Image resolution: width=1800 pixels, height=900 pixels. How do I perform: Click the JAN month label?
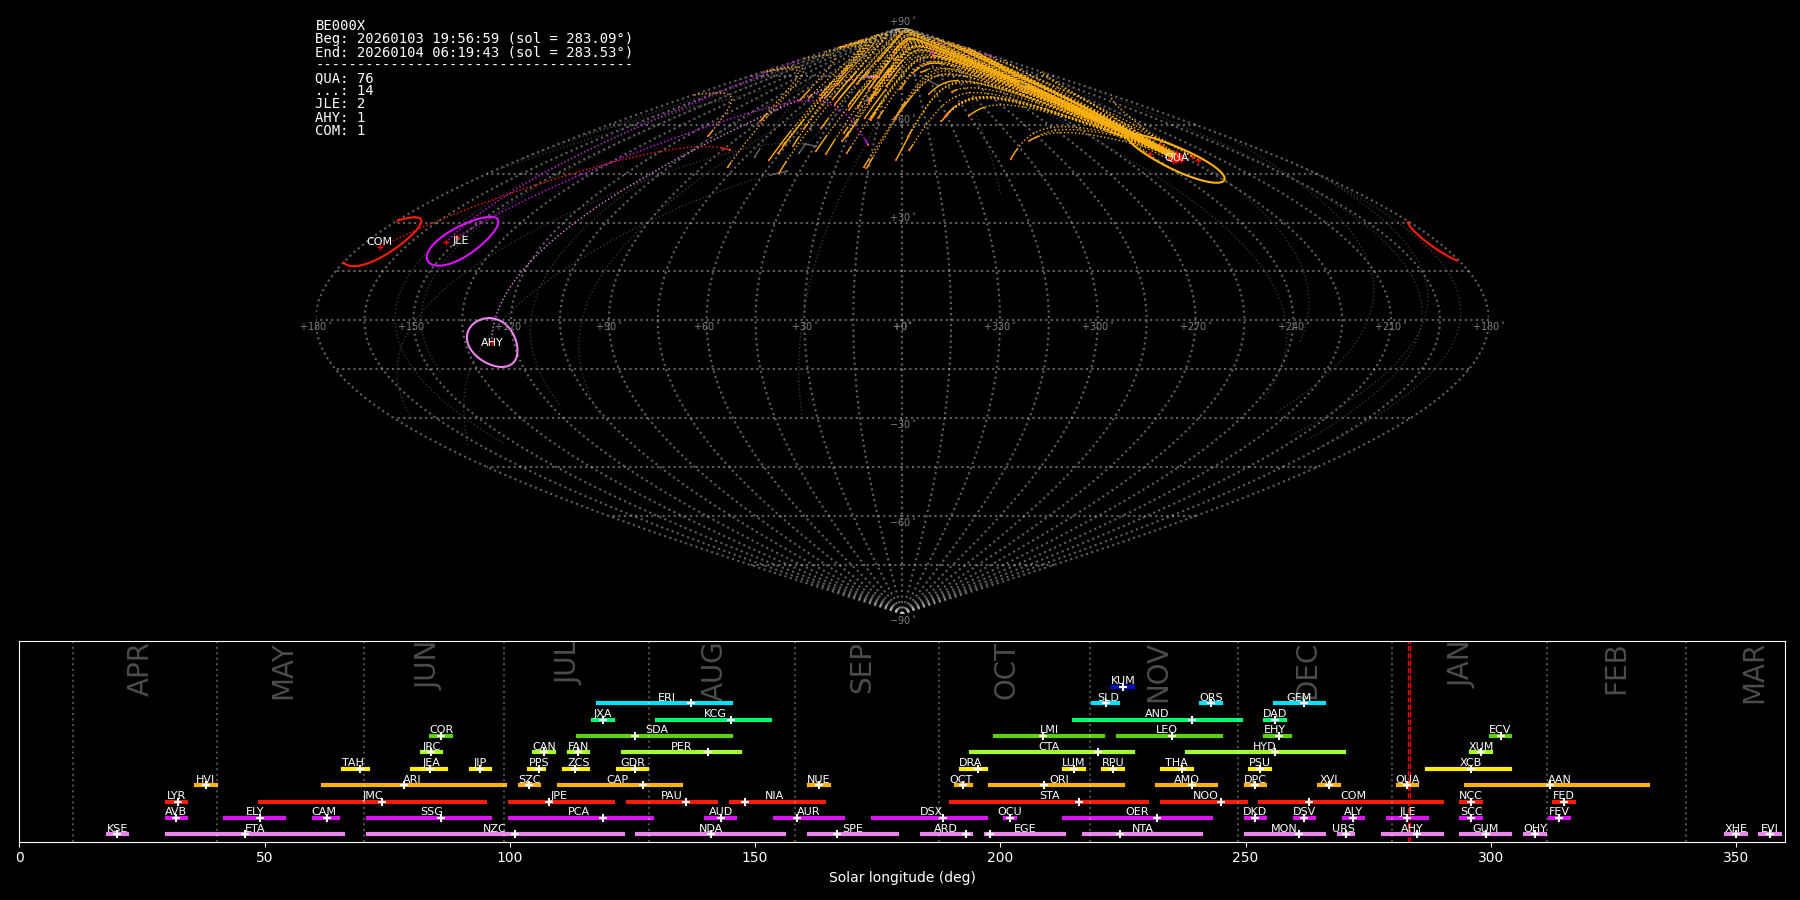(1459, 665)
